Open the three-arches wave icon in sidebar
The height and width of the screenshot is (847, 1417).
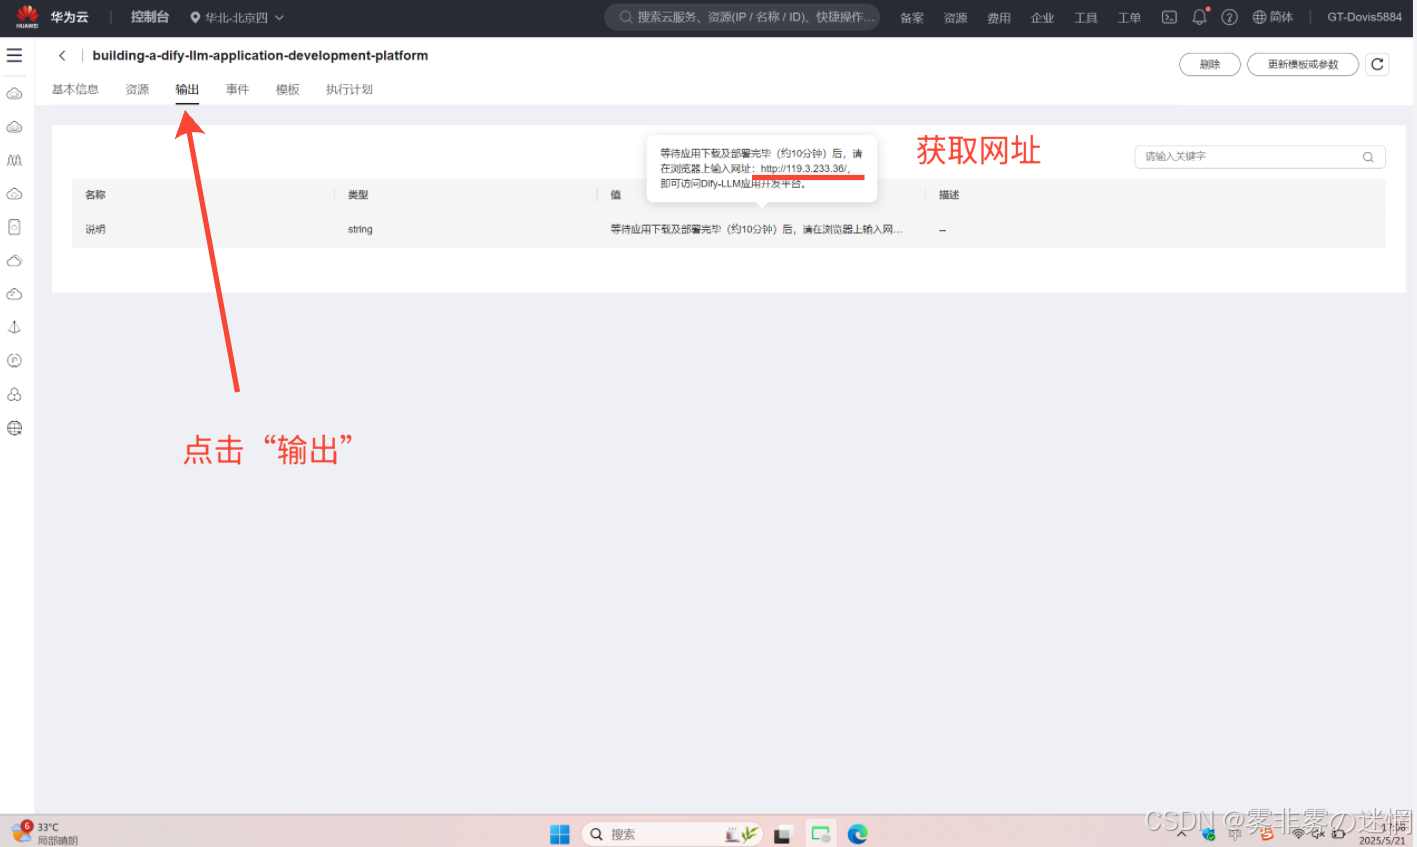pyautogui.click(x=14, y=160)
